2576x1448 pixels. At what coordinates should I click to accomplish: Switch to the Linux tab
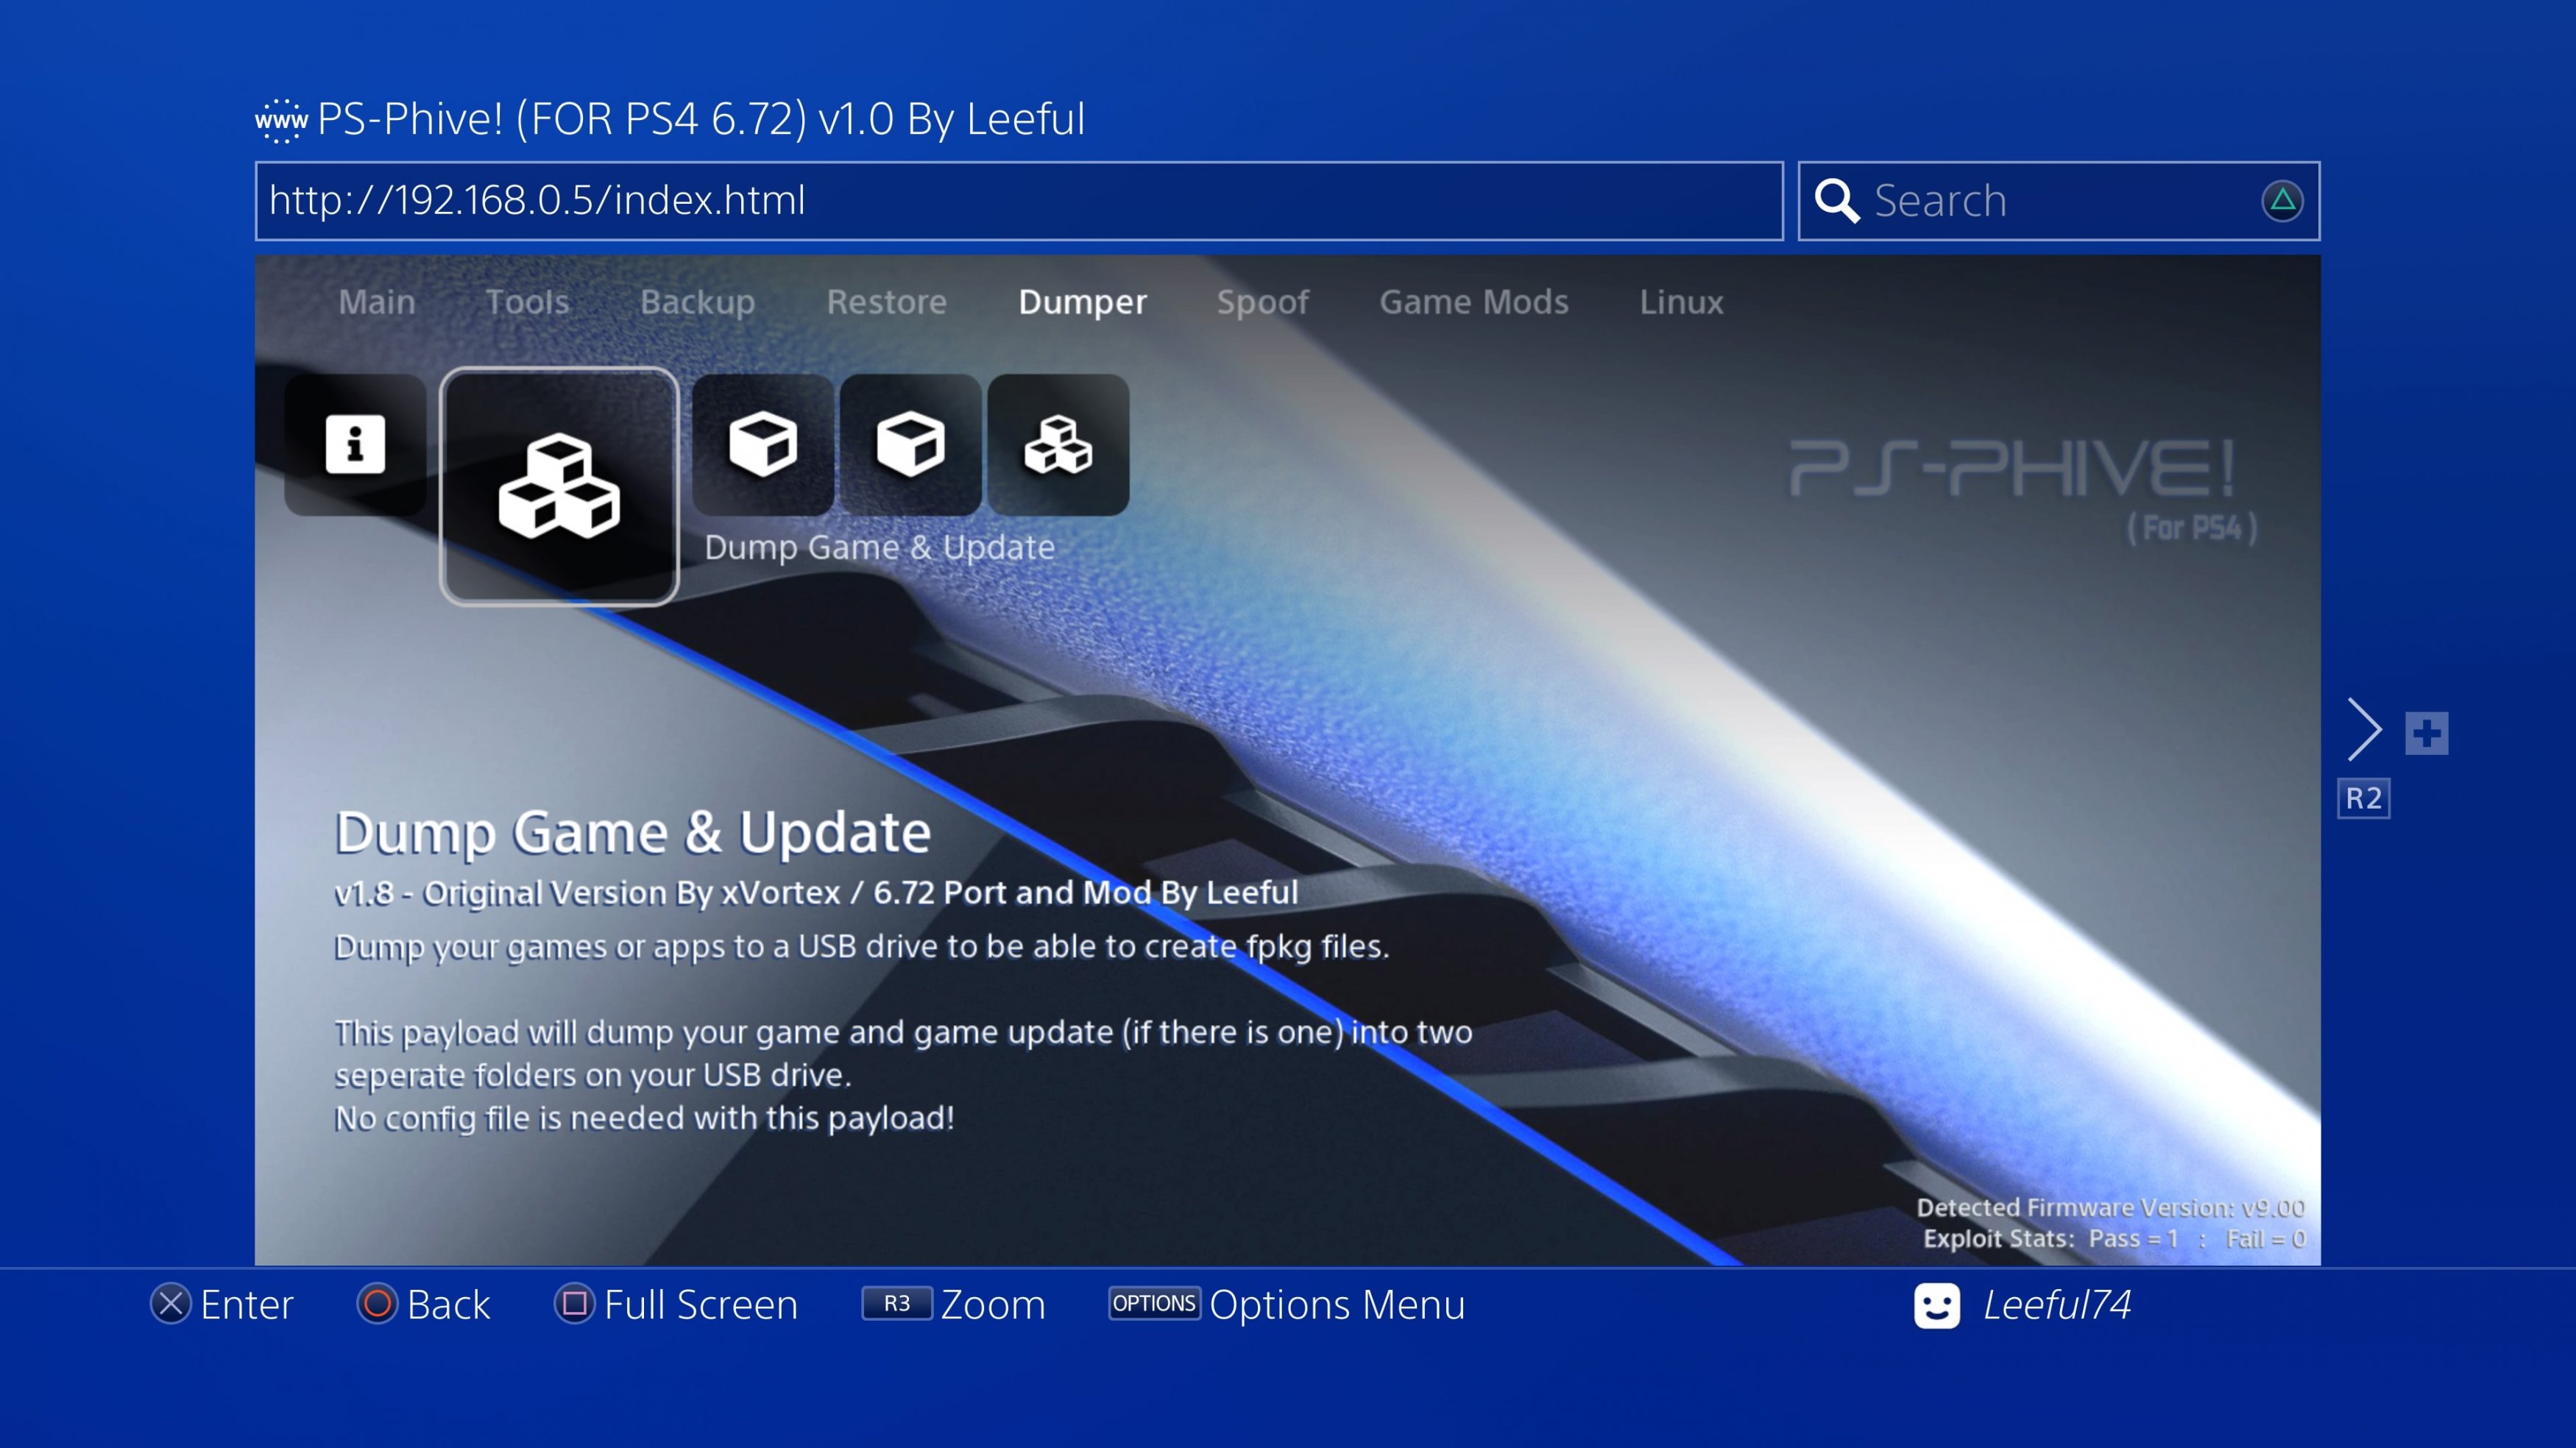[1681, 302]
